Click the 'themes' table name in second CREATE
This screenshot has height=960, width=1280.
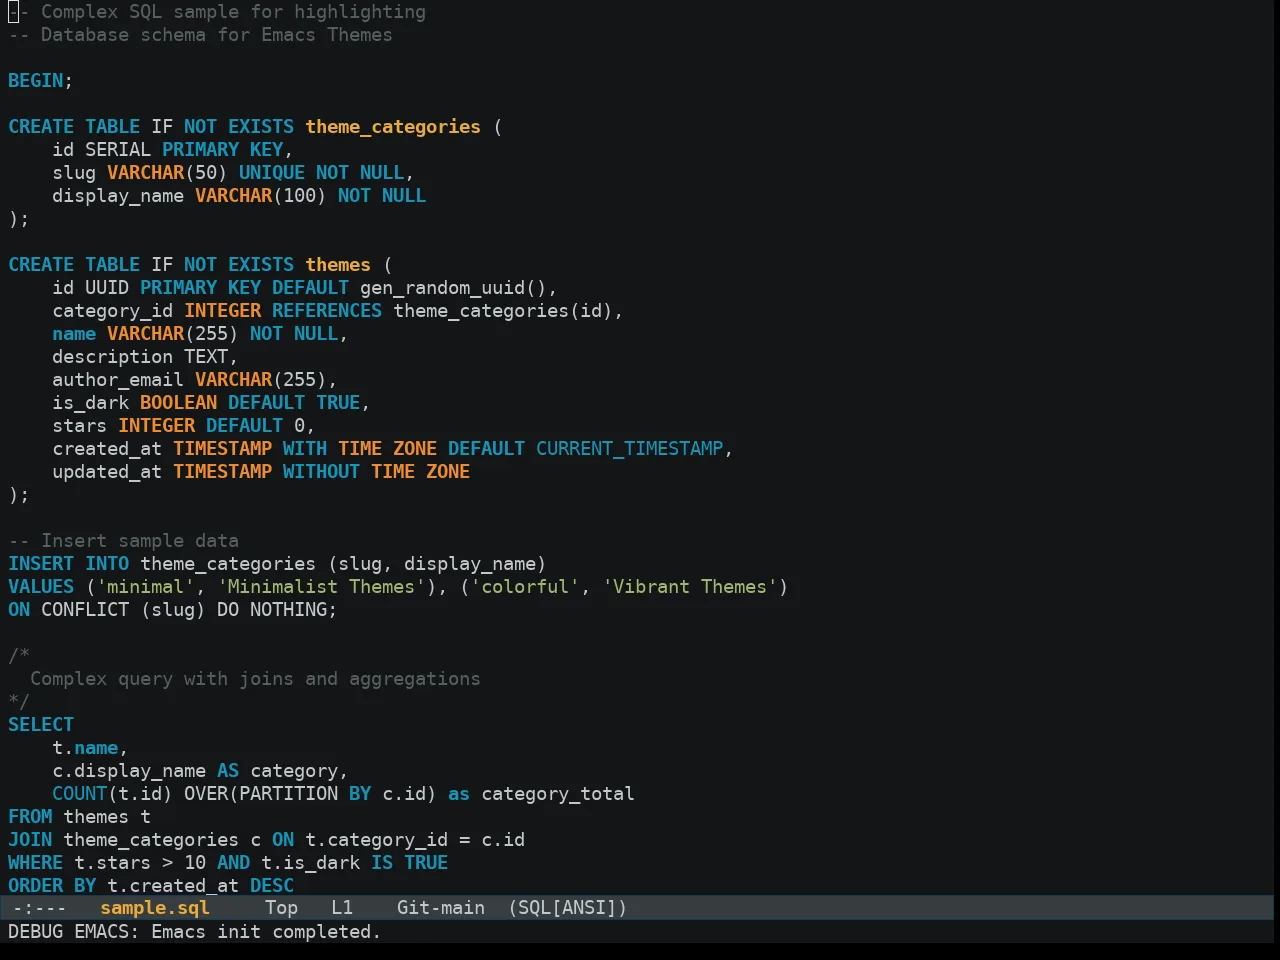tap(338, 265)
